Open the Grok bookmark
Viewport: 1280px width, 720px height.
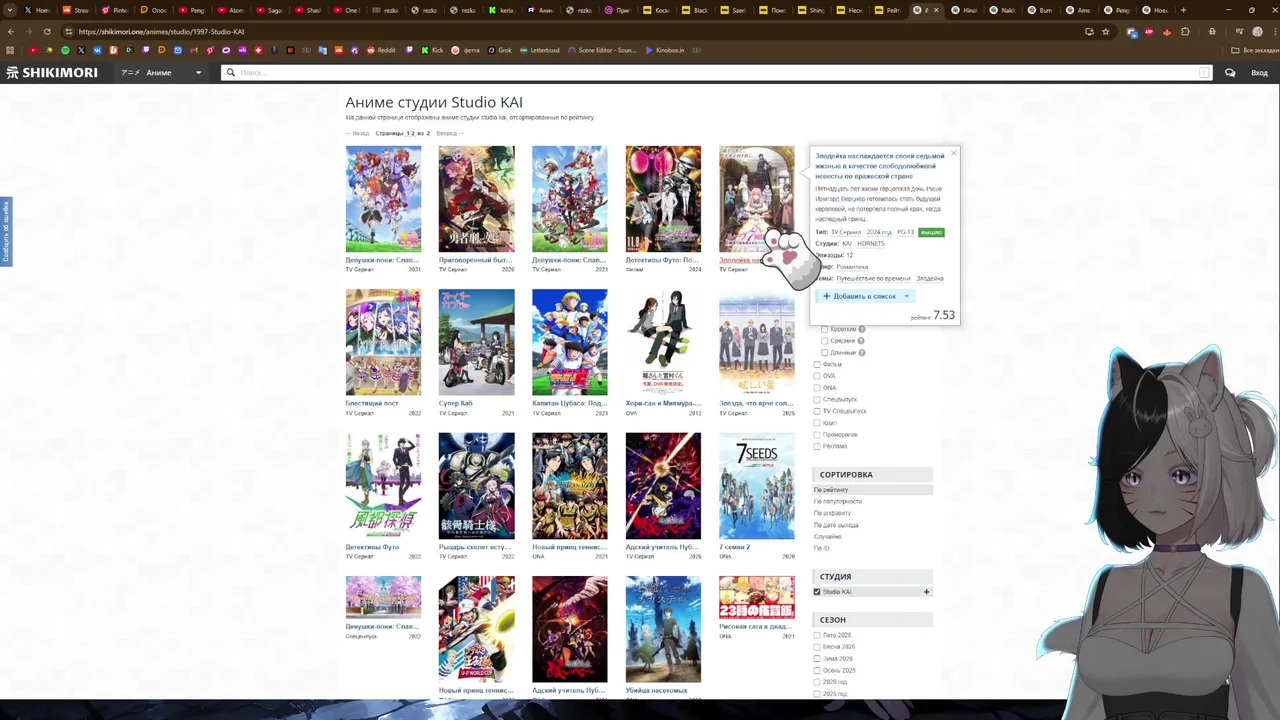499,50
